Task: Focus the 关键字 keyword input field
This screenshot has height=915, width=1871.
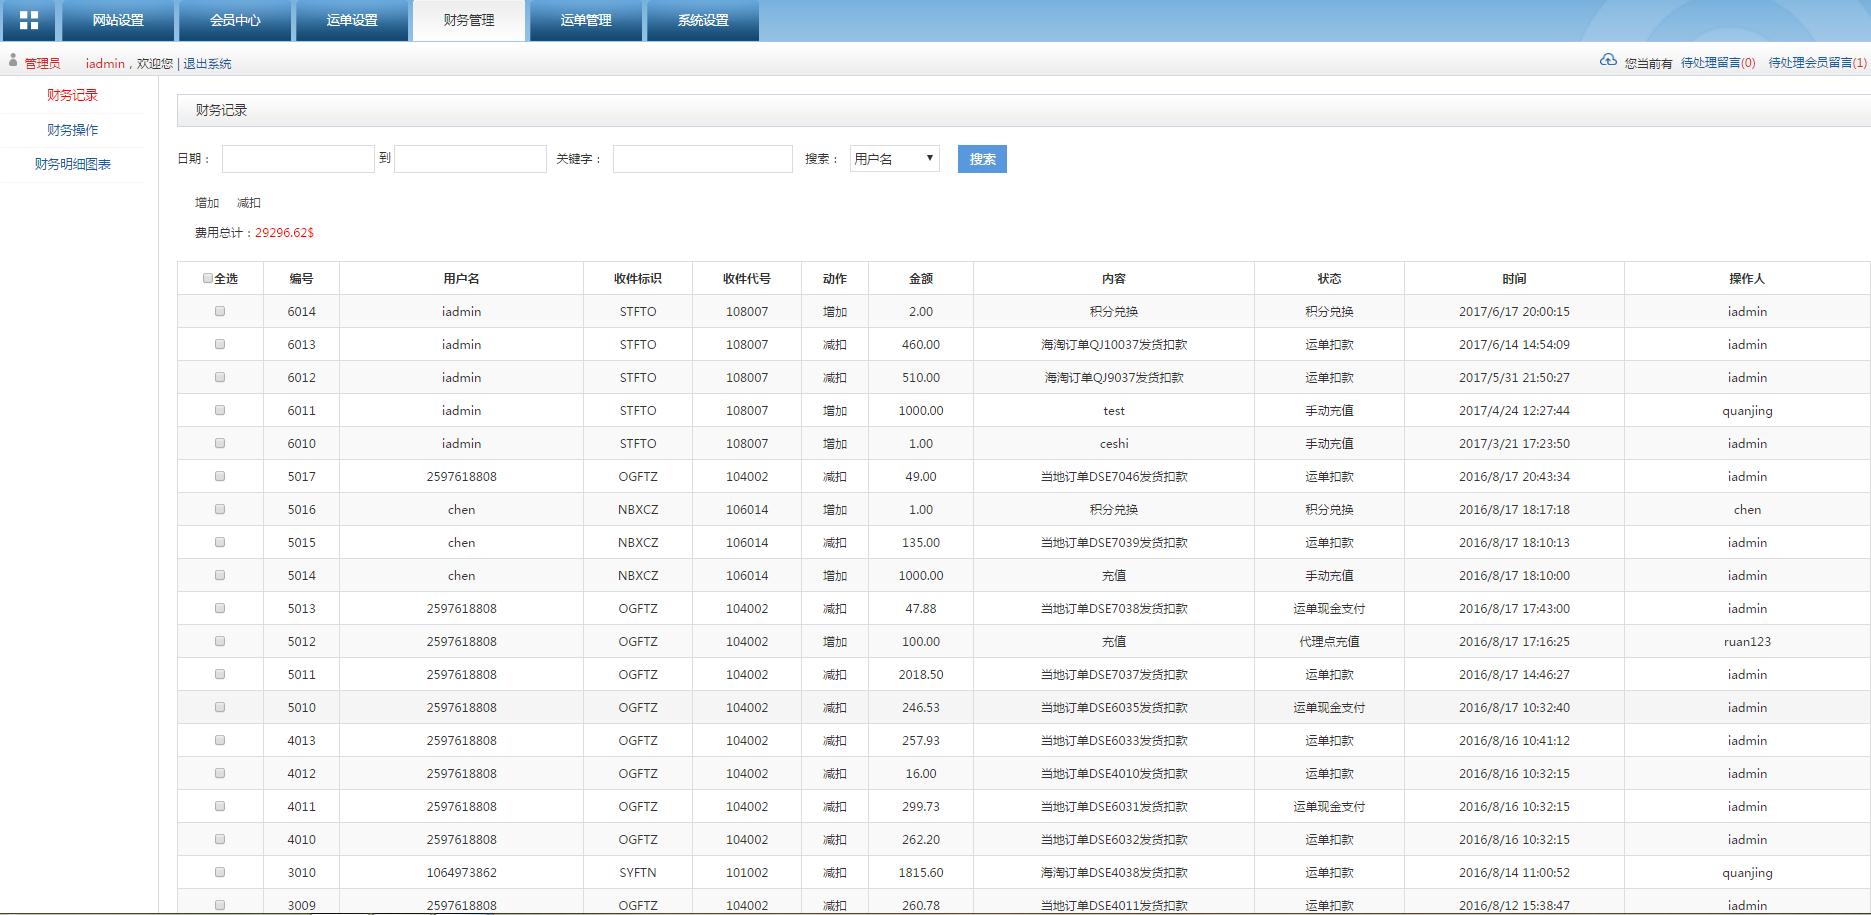Action: [x=702, y=159]
